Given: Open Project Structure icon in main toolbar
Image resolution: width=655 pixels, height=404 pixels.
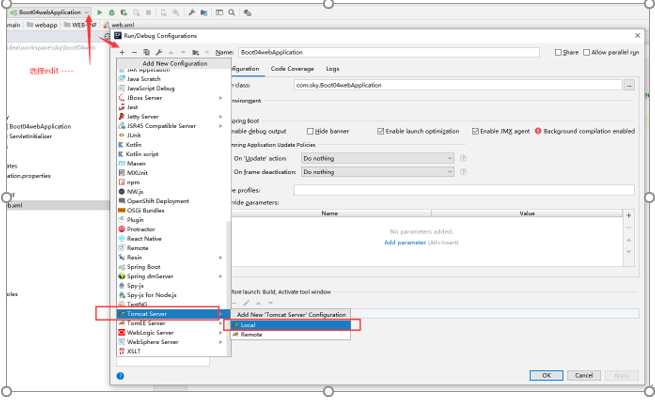Looking at the screenshot, I should tap(204, 13).
